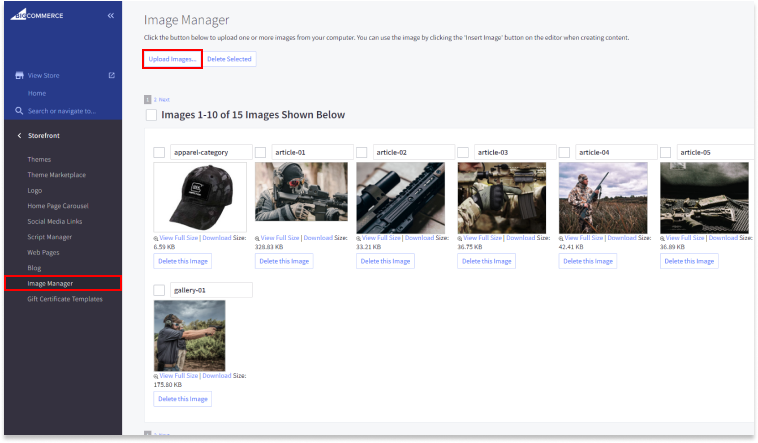Image resolution: width=758 pixels, height=443 pixels.
Task: Open Theme Marketplace
Action: click(57, 175)
